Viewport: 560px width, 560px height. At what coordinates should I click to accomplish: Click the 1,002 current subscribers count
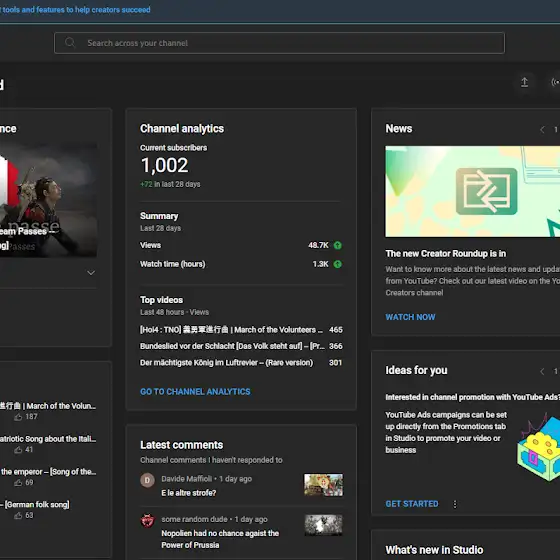164,165
